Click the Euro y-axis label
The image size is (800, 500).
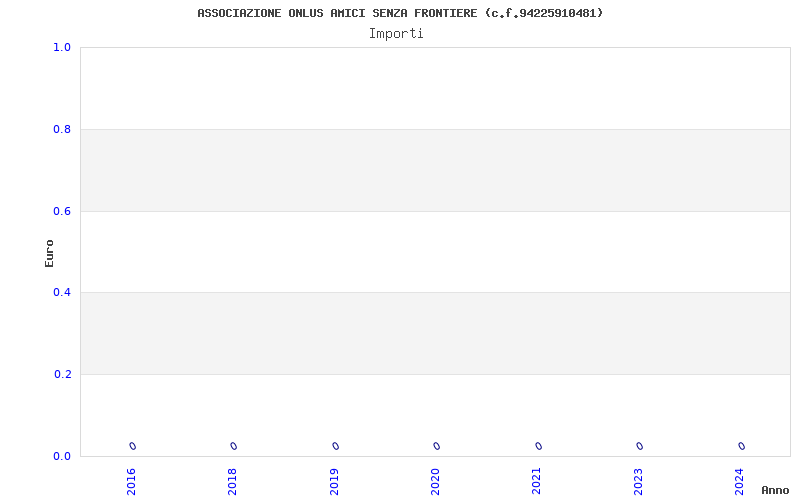click(49, 253)
